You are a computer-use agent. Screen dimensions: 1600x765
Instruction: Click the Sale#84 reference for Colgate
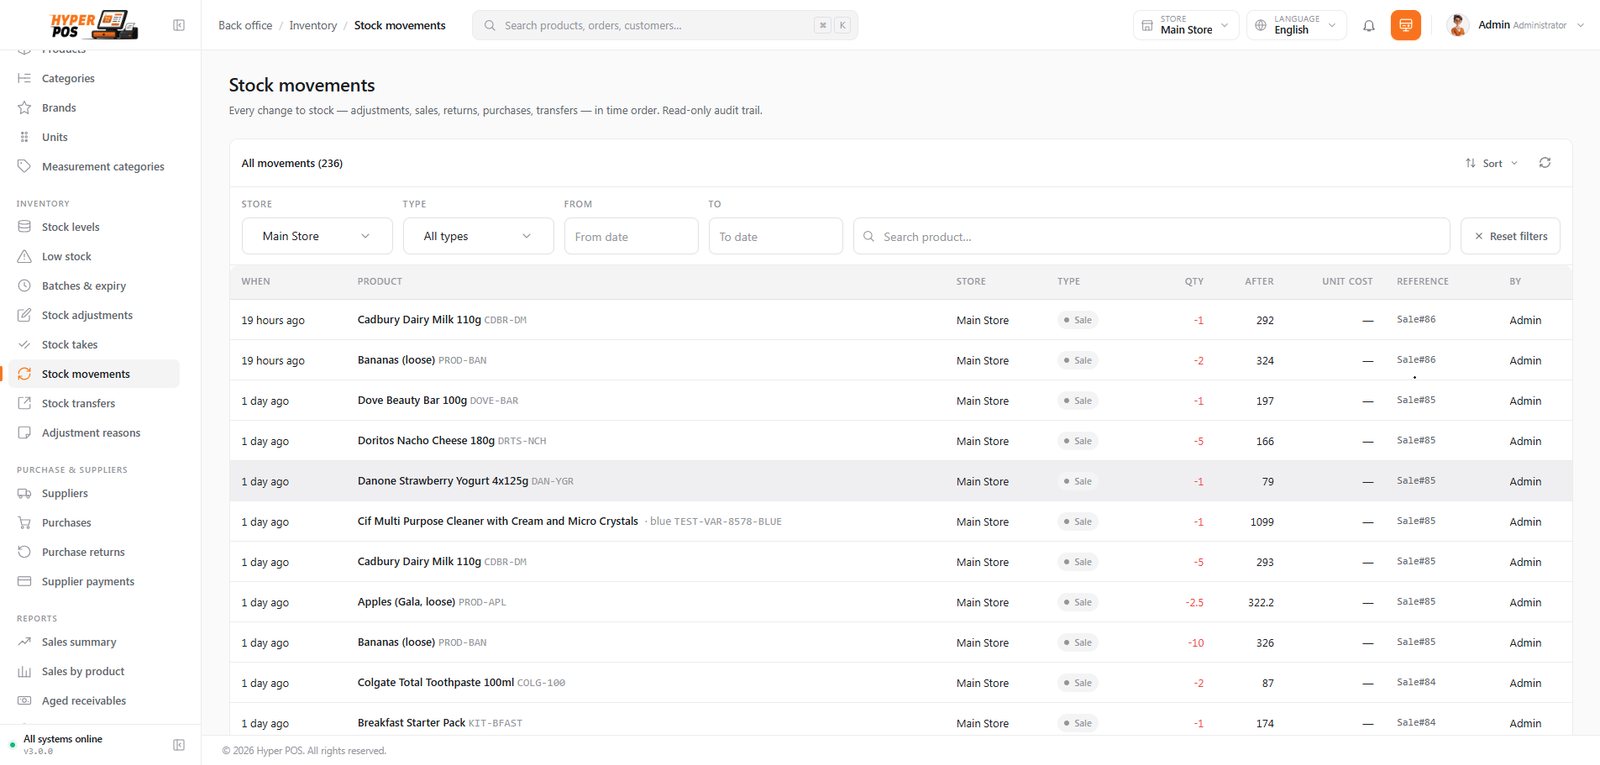[x=1416, y=683]
